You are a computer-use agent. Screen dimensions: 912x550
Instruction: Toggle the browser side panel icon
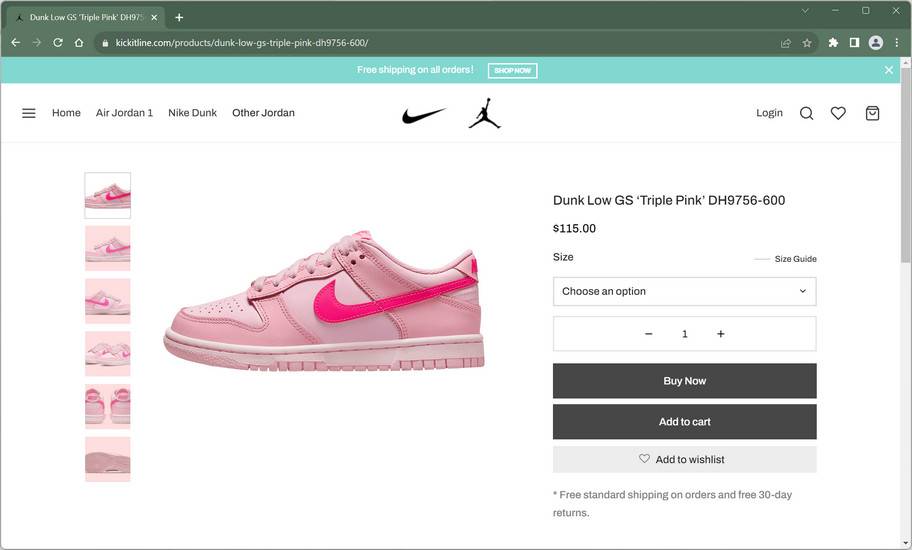854,42
